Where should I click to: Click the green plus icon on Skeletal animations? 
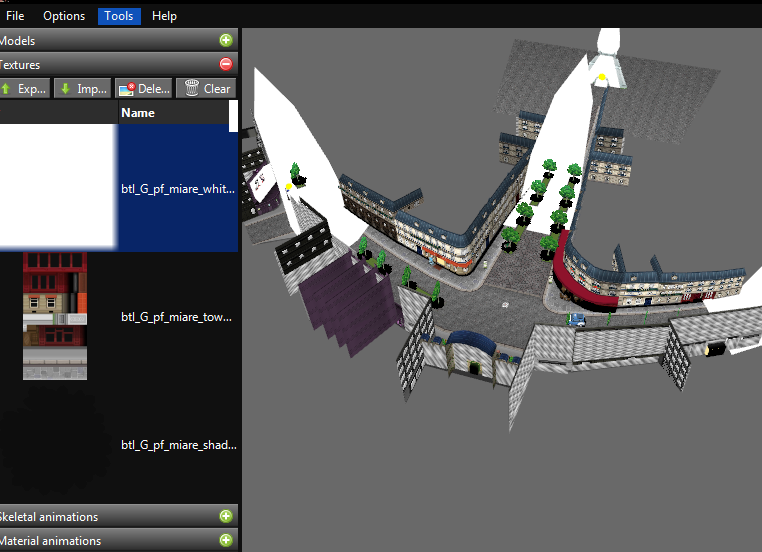(x=226, y=516)
